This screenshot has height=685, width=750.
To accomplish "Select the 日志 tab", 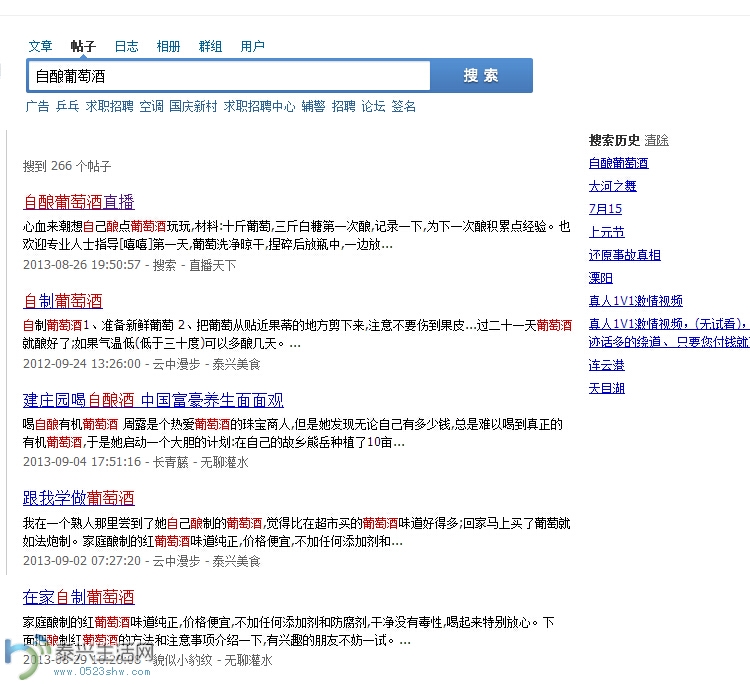I will point(126,46).
